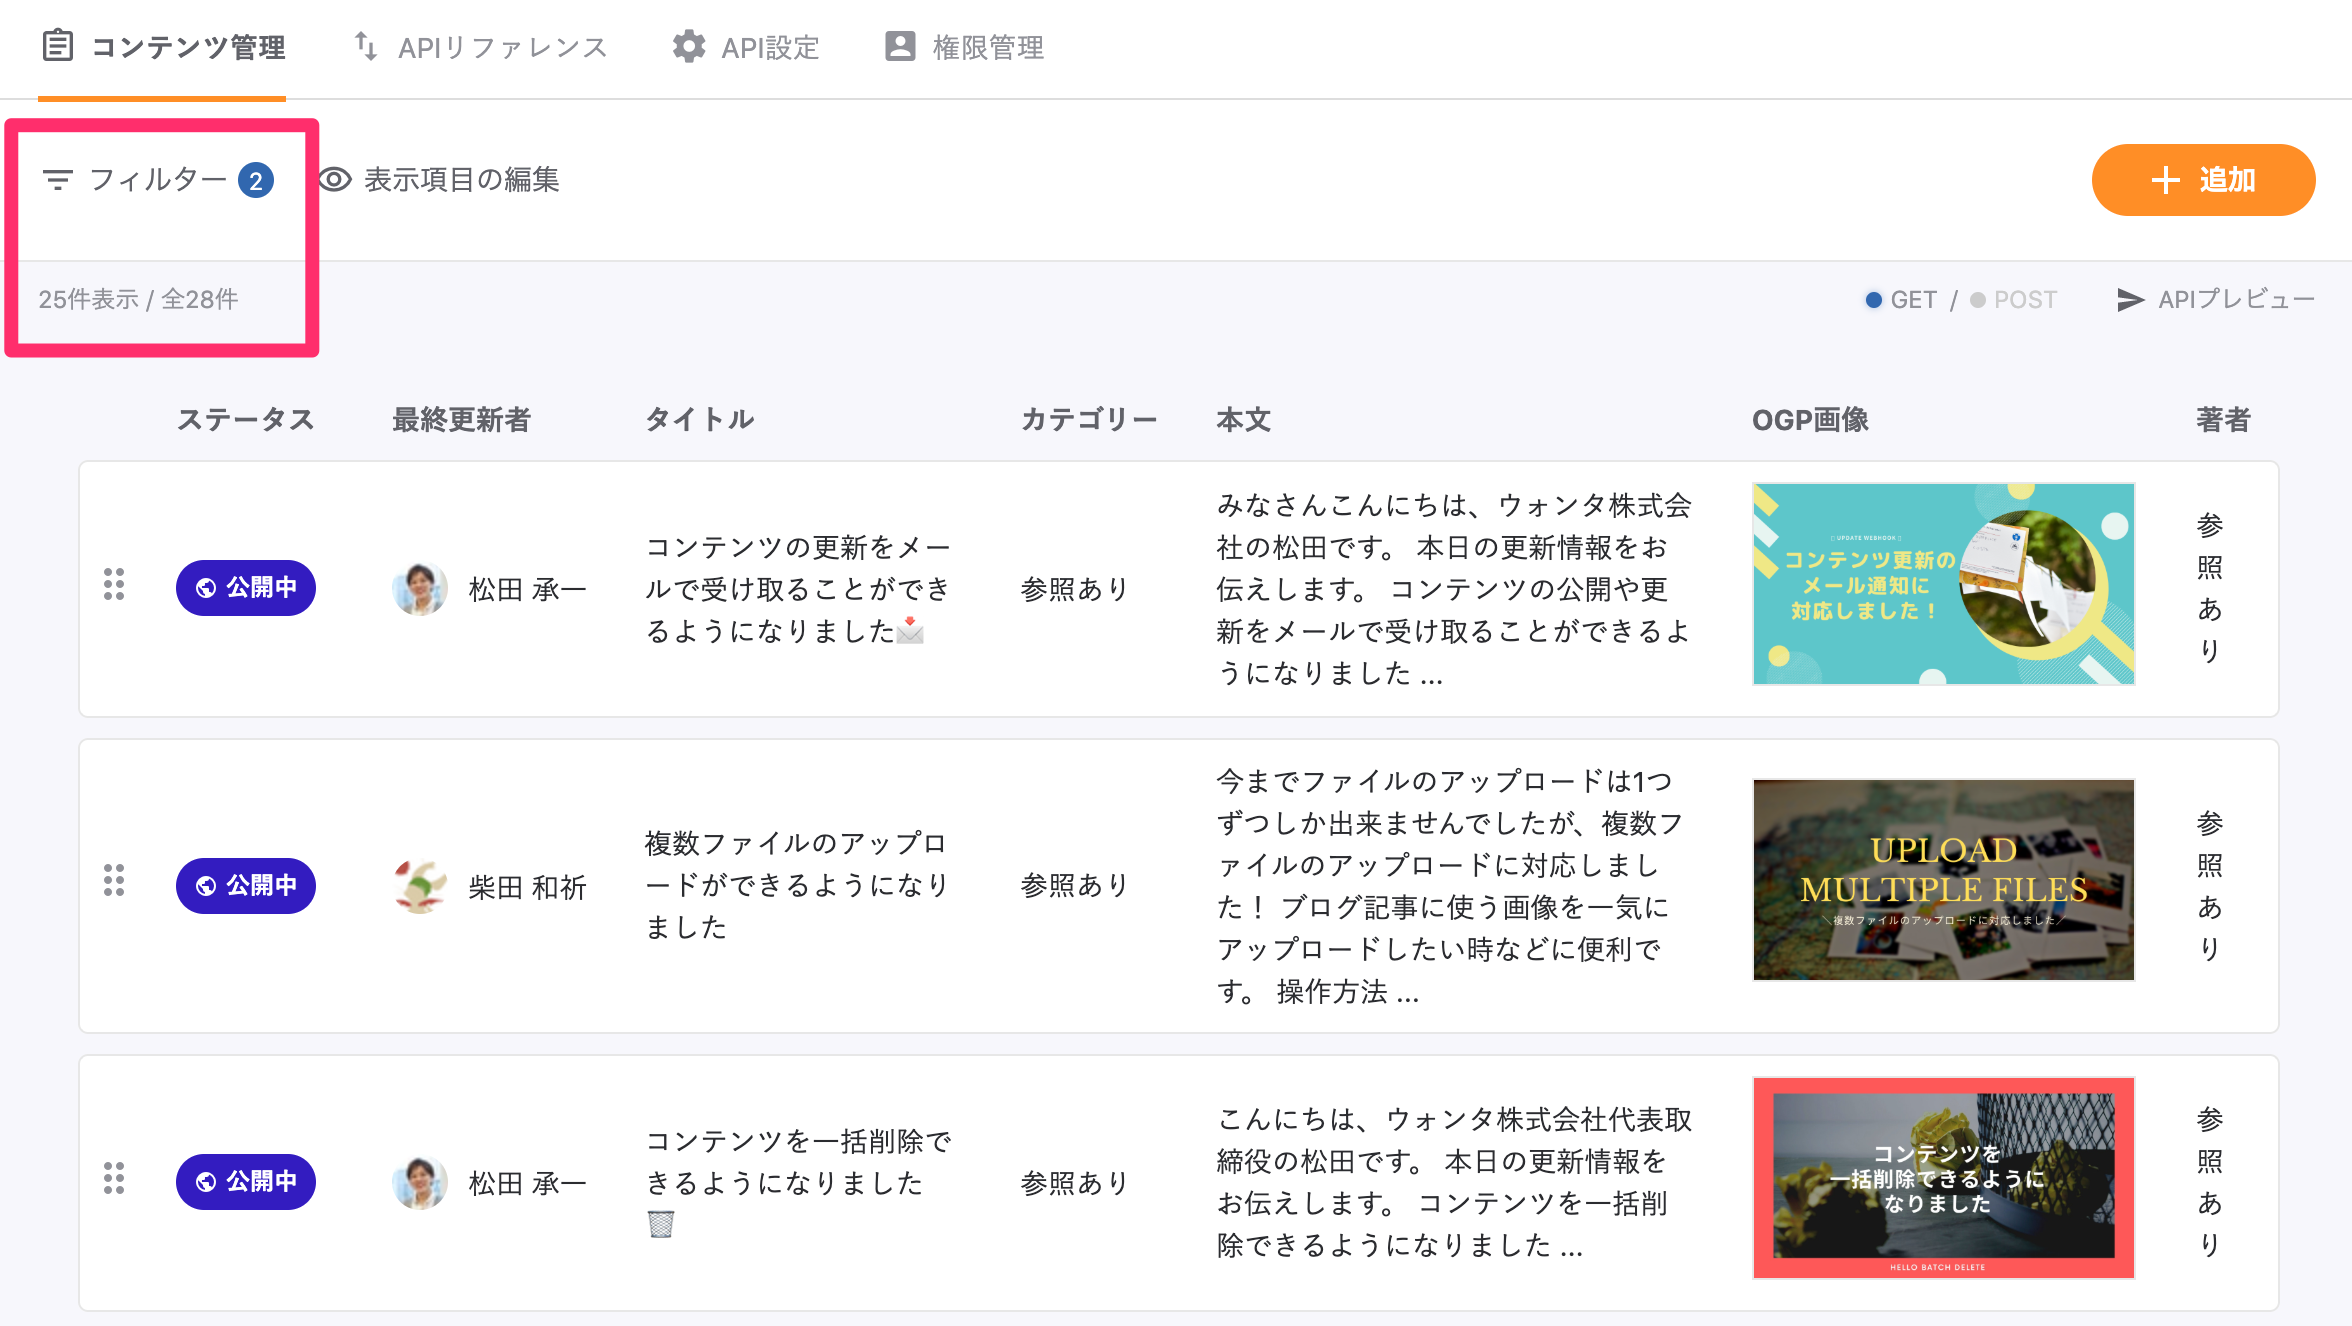Image resolution: width=2352 pixels, height=1326 pixels.
Task: Click the 公開中 badge on 柴田 和祈 row
Action: [246, 886]
